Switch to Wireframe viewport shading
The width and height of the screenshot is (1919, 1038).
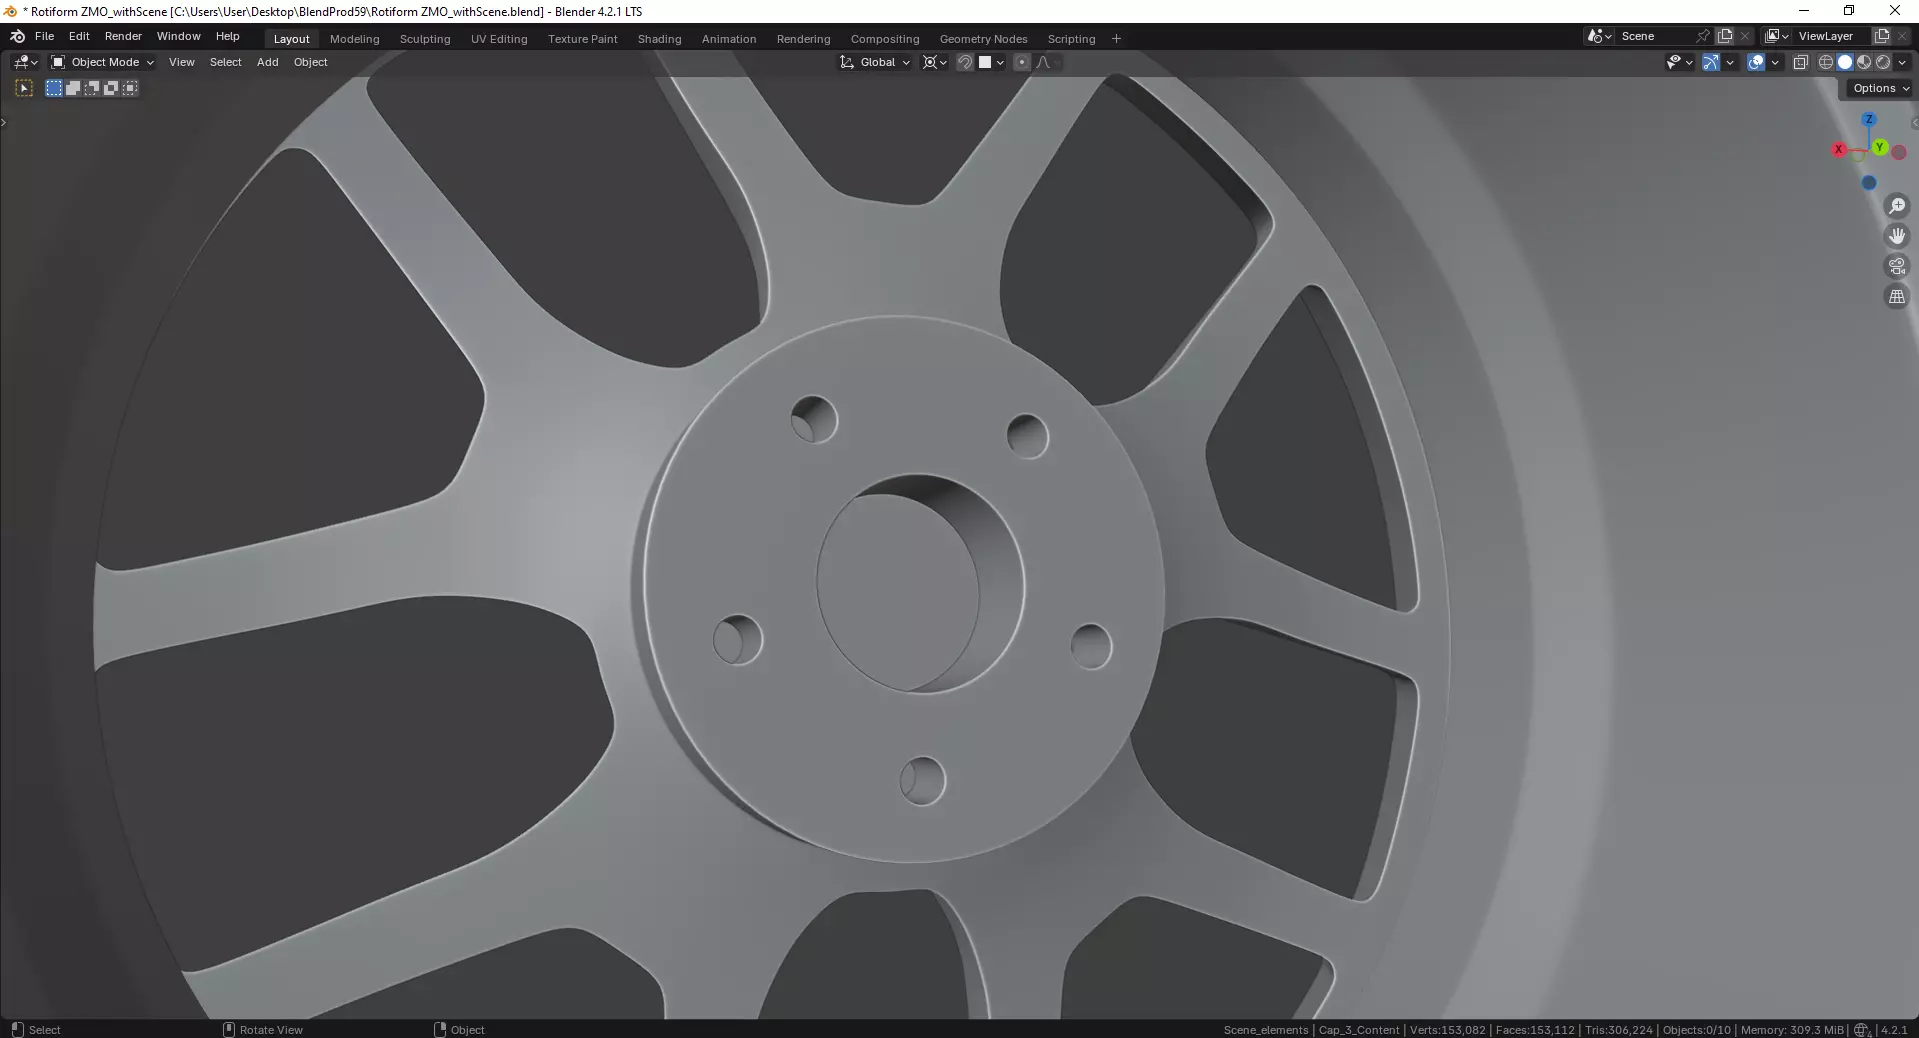tap(1826, 62)
